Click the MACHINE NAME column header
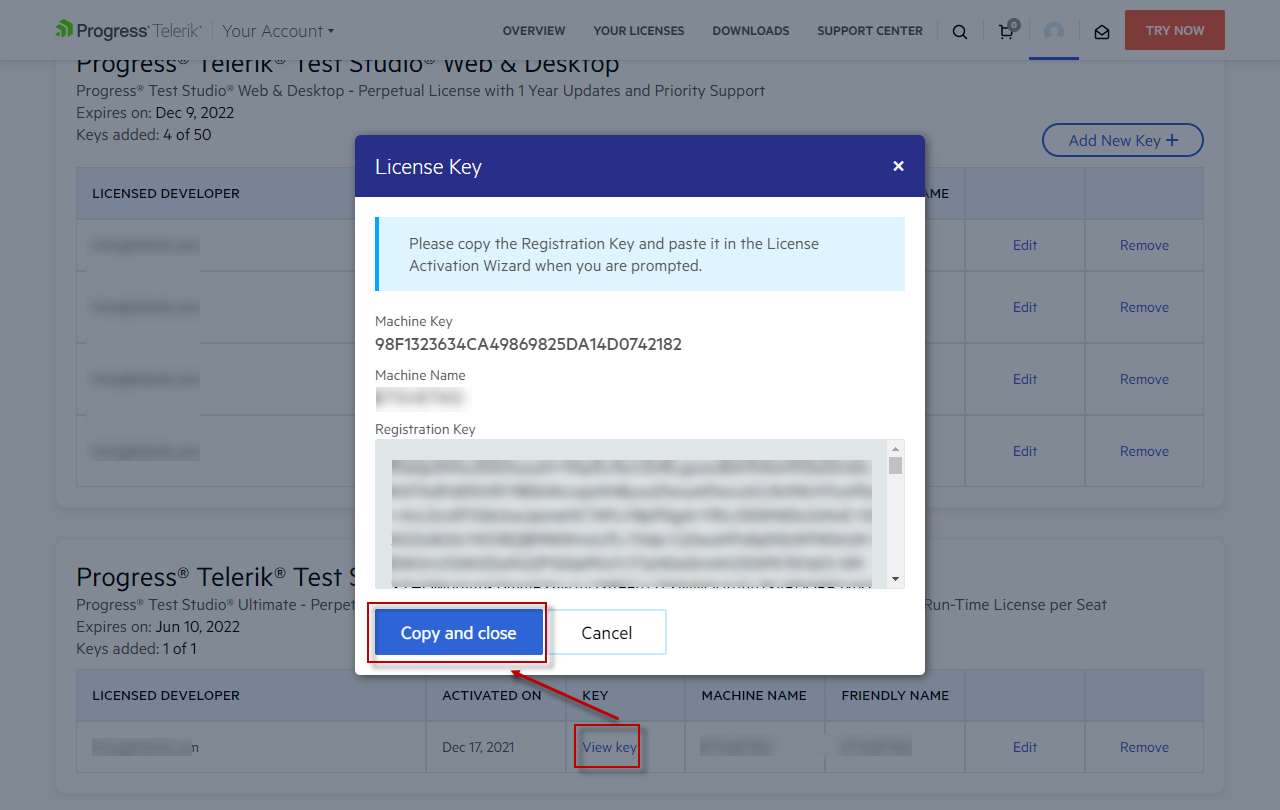The height and width of the screenshot is (810, 1280). pos(754,695)
